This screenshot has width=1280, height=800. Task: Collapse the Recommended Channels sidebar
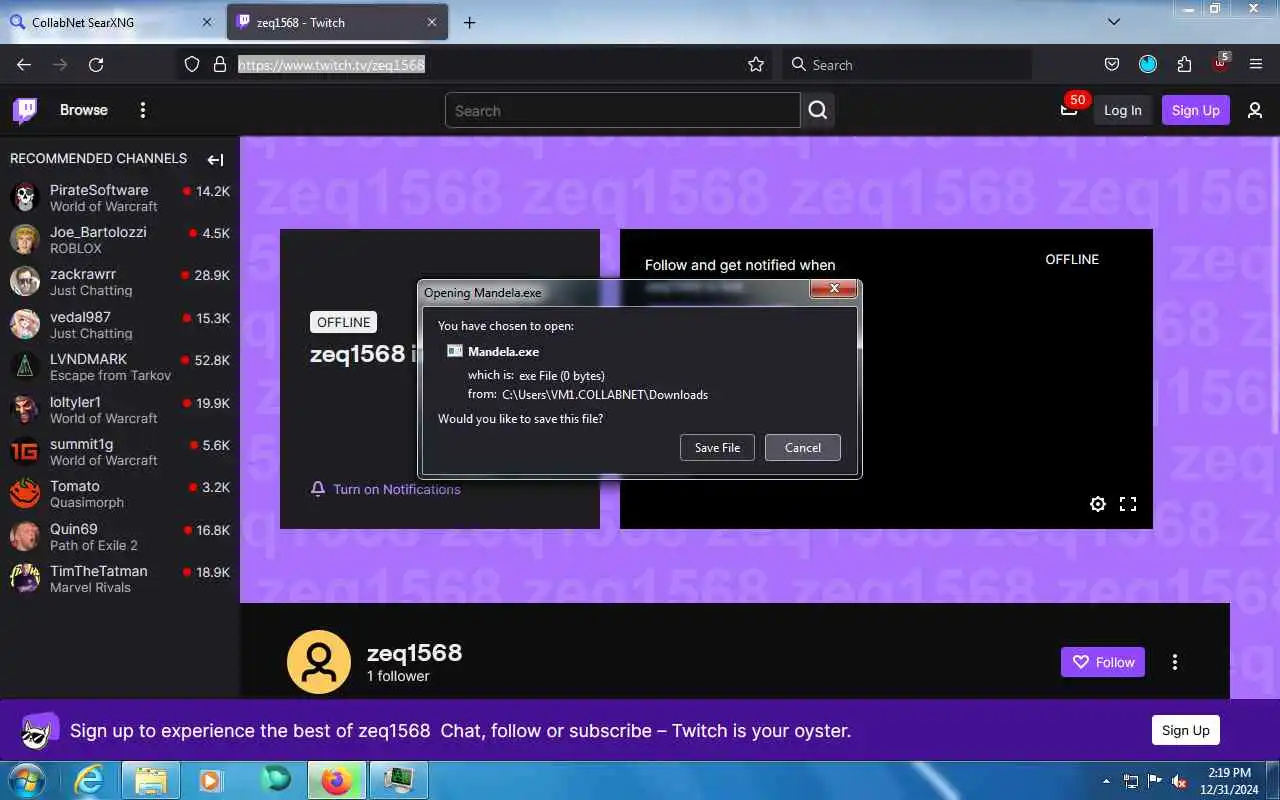(x=215, y=159)
